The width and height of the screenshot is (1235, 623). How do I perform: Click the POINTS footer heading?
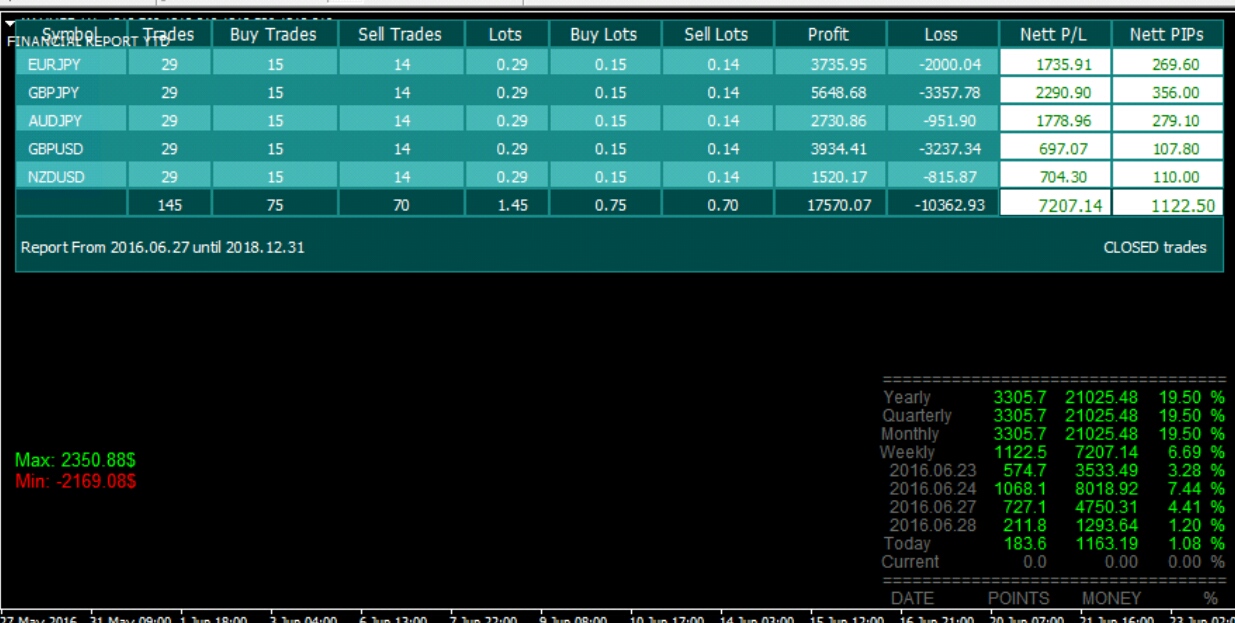tap(1018, 598)
